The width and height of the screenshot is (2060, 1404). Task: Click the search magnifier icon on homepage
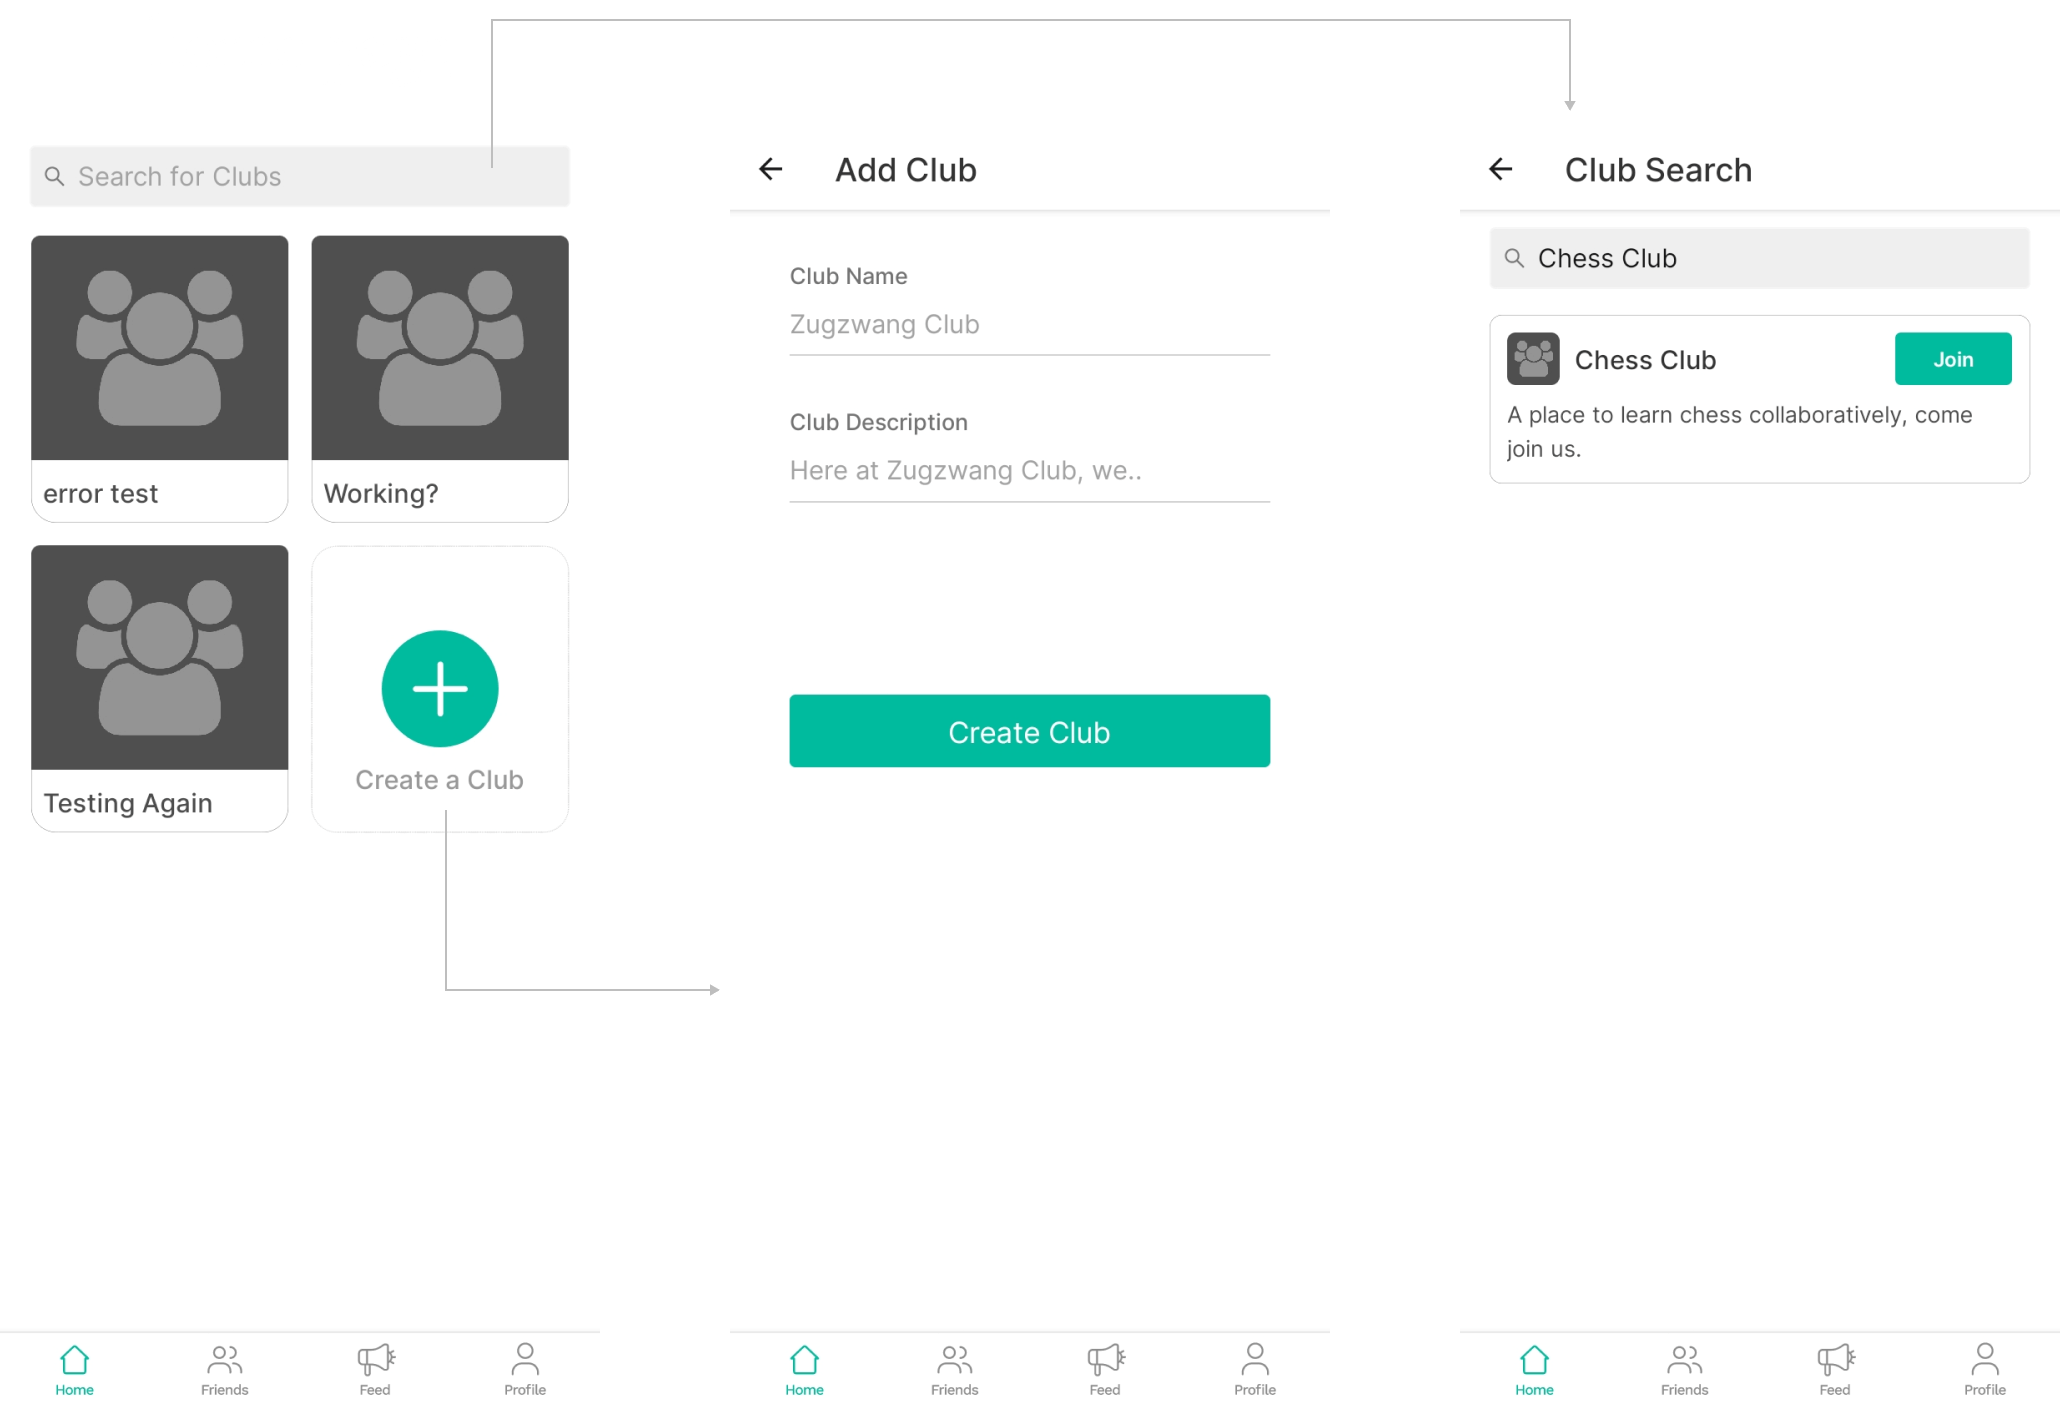pyautogui.click(x=56, y=175)
